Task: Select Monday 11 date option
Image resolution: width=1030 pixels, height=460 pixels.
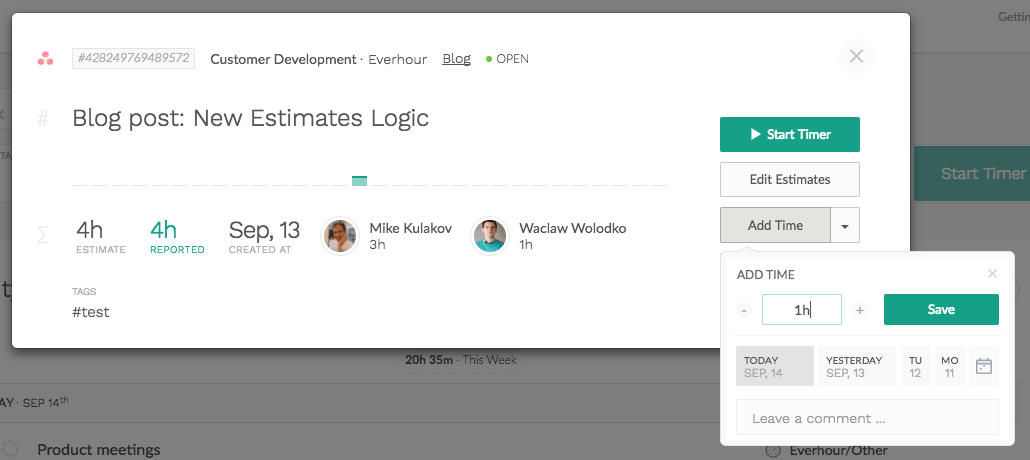Action: point(949,366)
